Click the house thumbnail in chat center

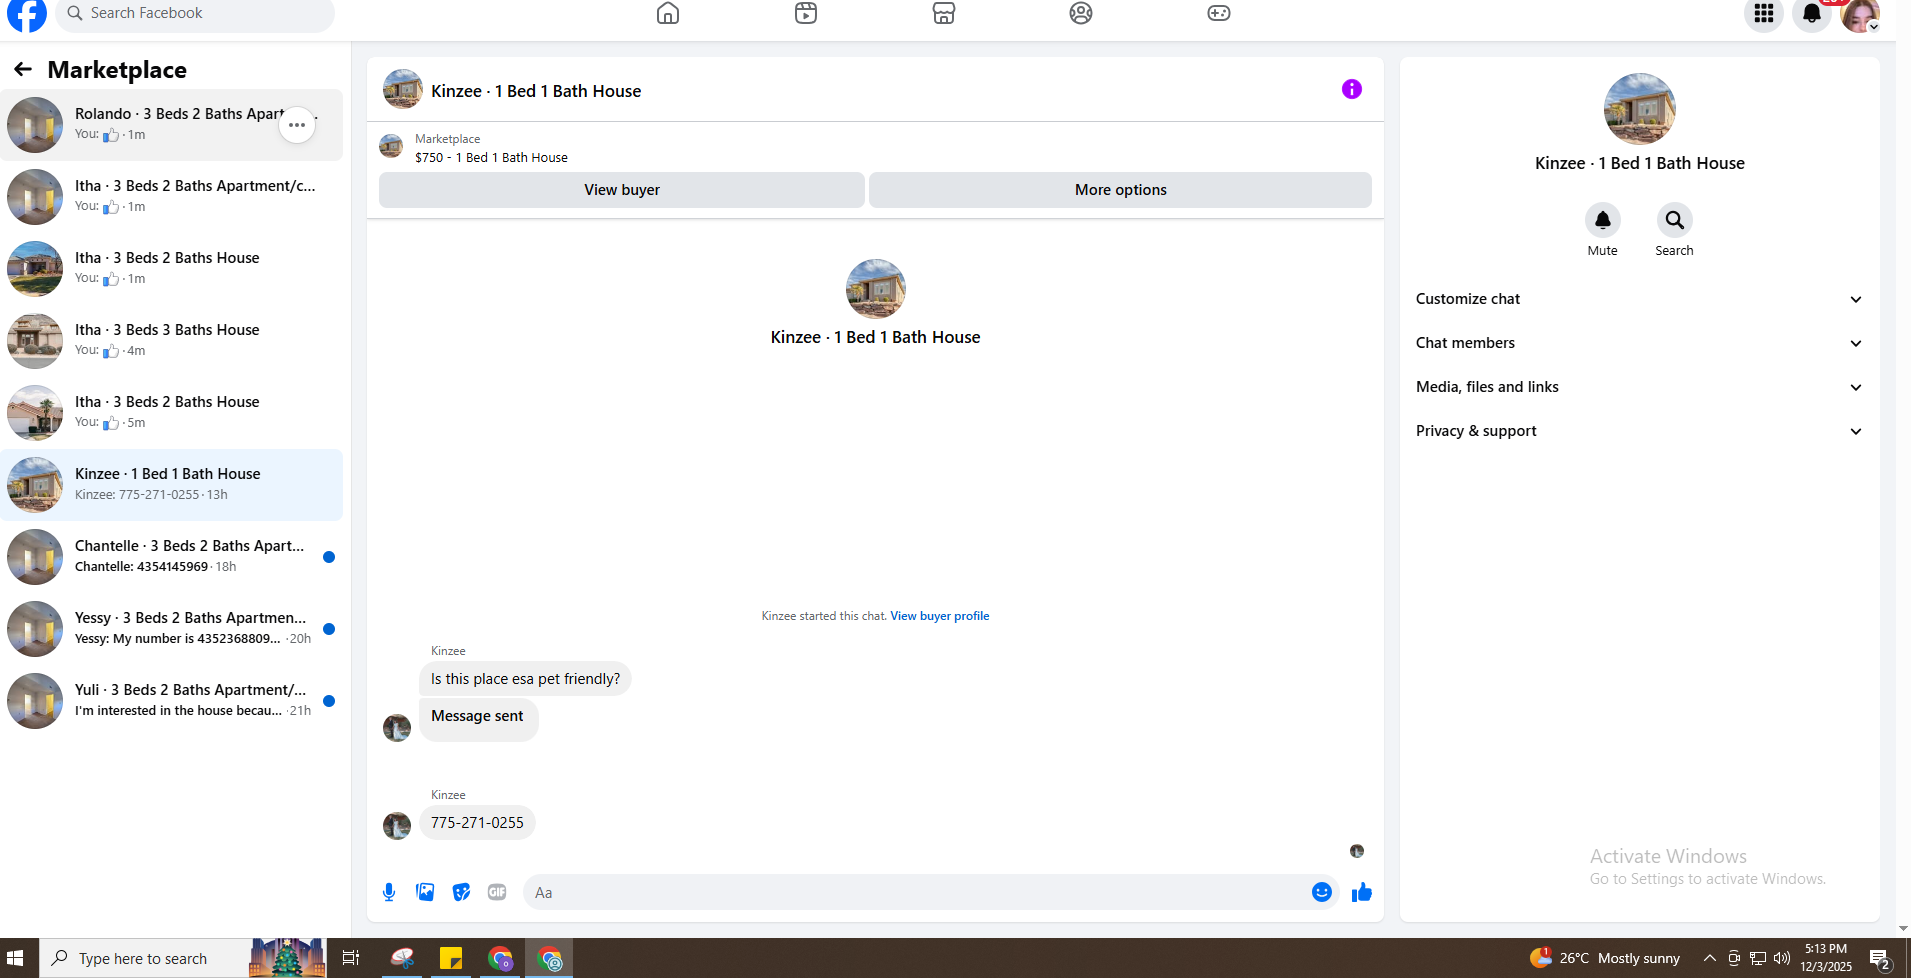click(876, 289)
